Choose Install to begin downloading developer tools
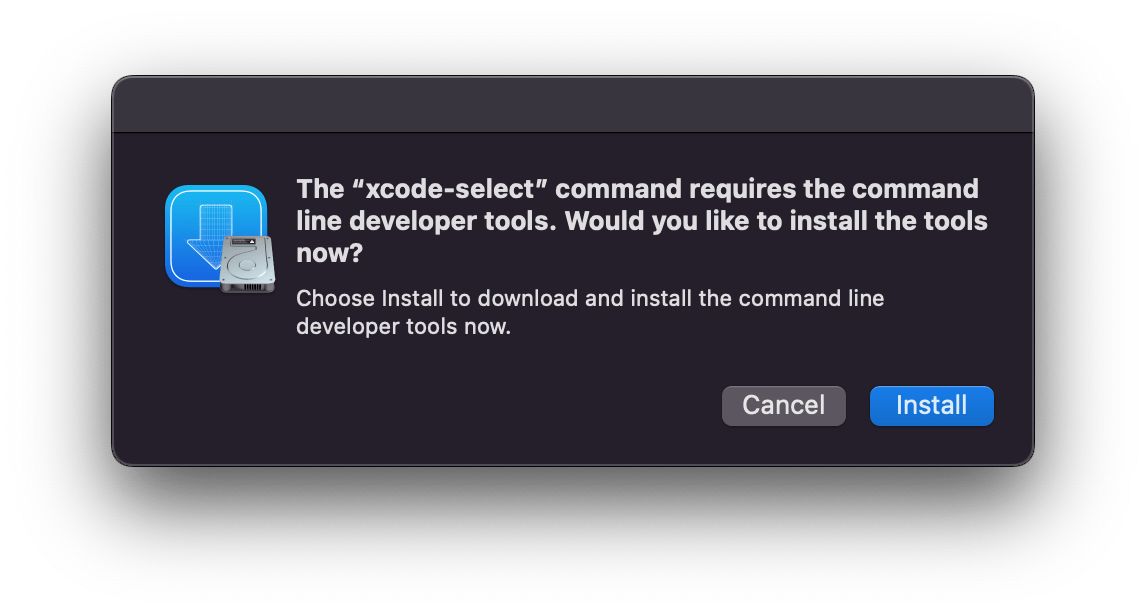This screenshot has width=1146, height=614. pos(931,405)
